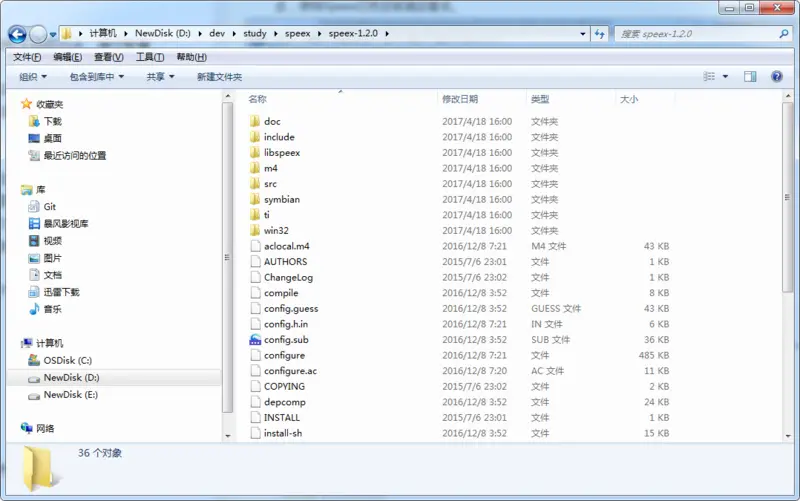Select 下载 in favorites

click(x=45, y=121)
